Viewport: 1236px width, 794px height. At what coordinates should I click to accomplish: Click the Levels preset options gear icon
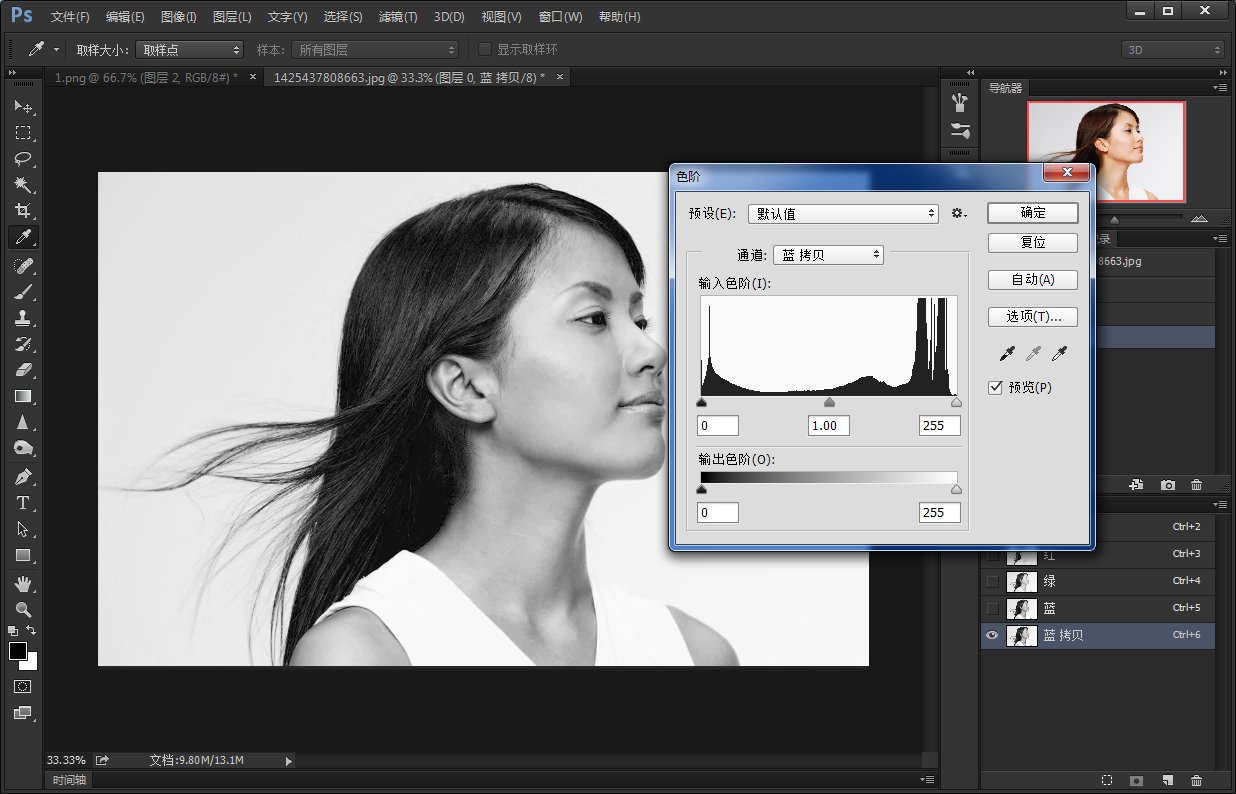pos(958,213)
